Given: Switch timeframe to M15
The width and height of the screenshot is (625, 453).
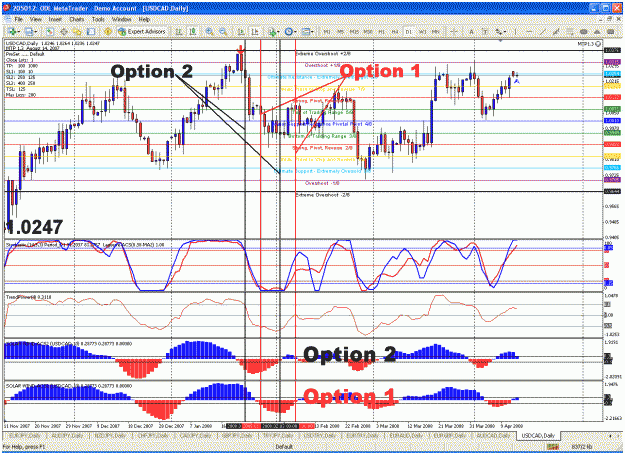Looking at the screenshot, I should pos(354,32).
